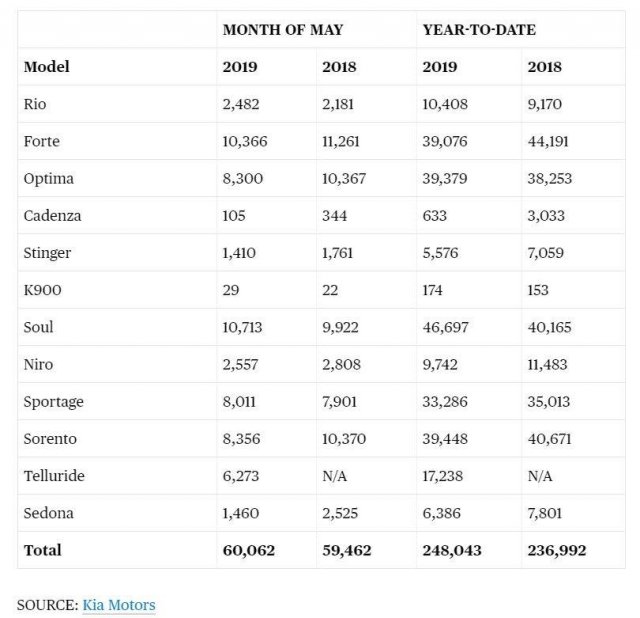
Task: Click the Total row label
Action: [42, 550]
